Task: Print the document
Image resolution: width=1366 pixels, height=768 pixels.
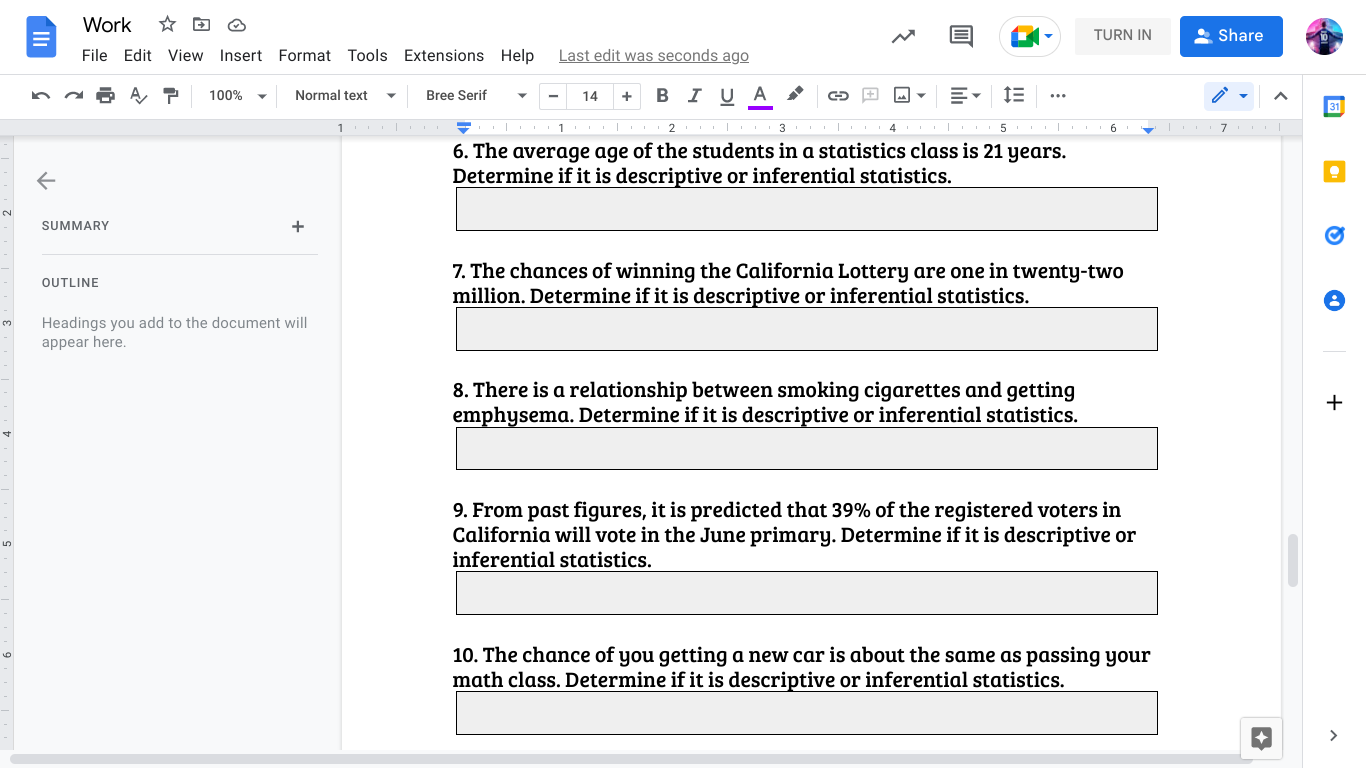Action: (x=105, y=96)
